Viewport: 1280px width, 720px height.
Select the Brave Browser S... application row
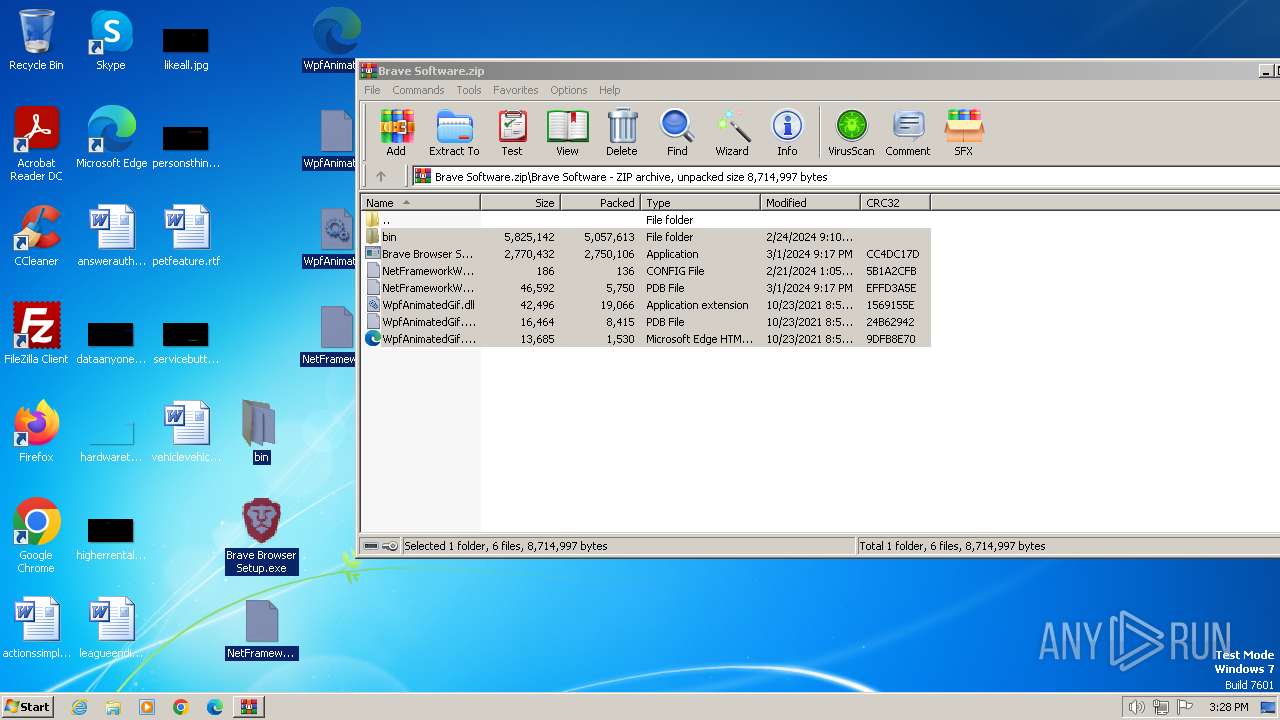[645, 254]
